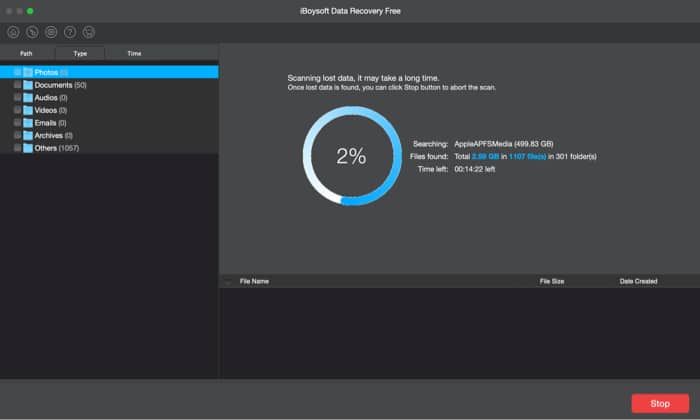This screenshot has height=420, width=700.
Task: Click the Videos folder icon
Action: (28, 110)
